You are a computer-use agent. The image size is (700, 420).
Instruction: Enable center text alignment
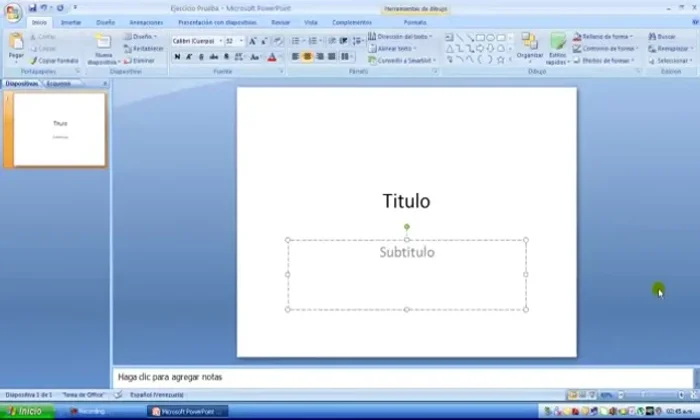307,57
